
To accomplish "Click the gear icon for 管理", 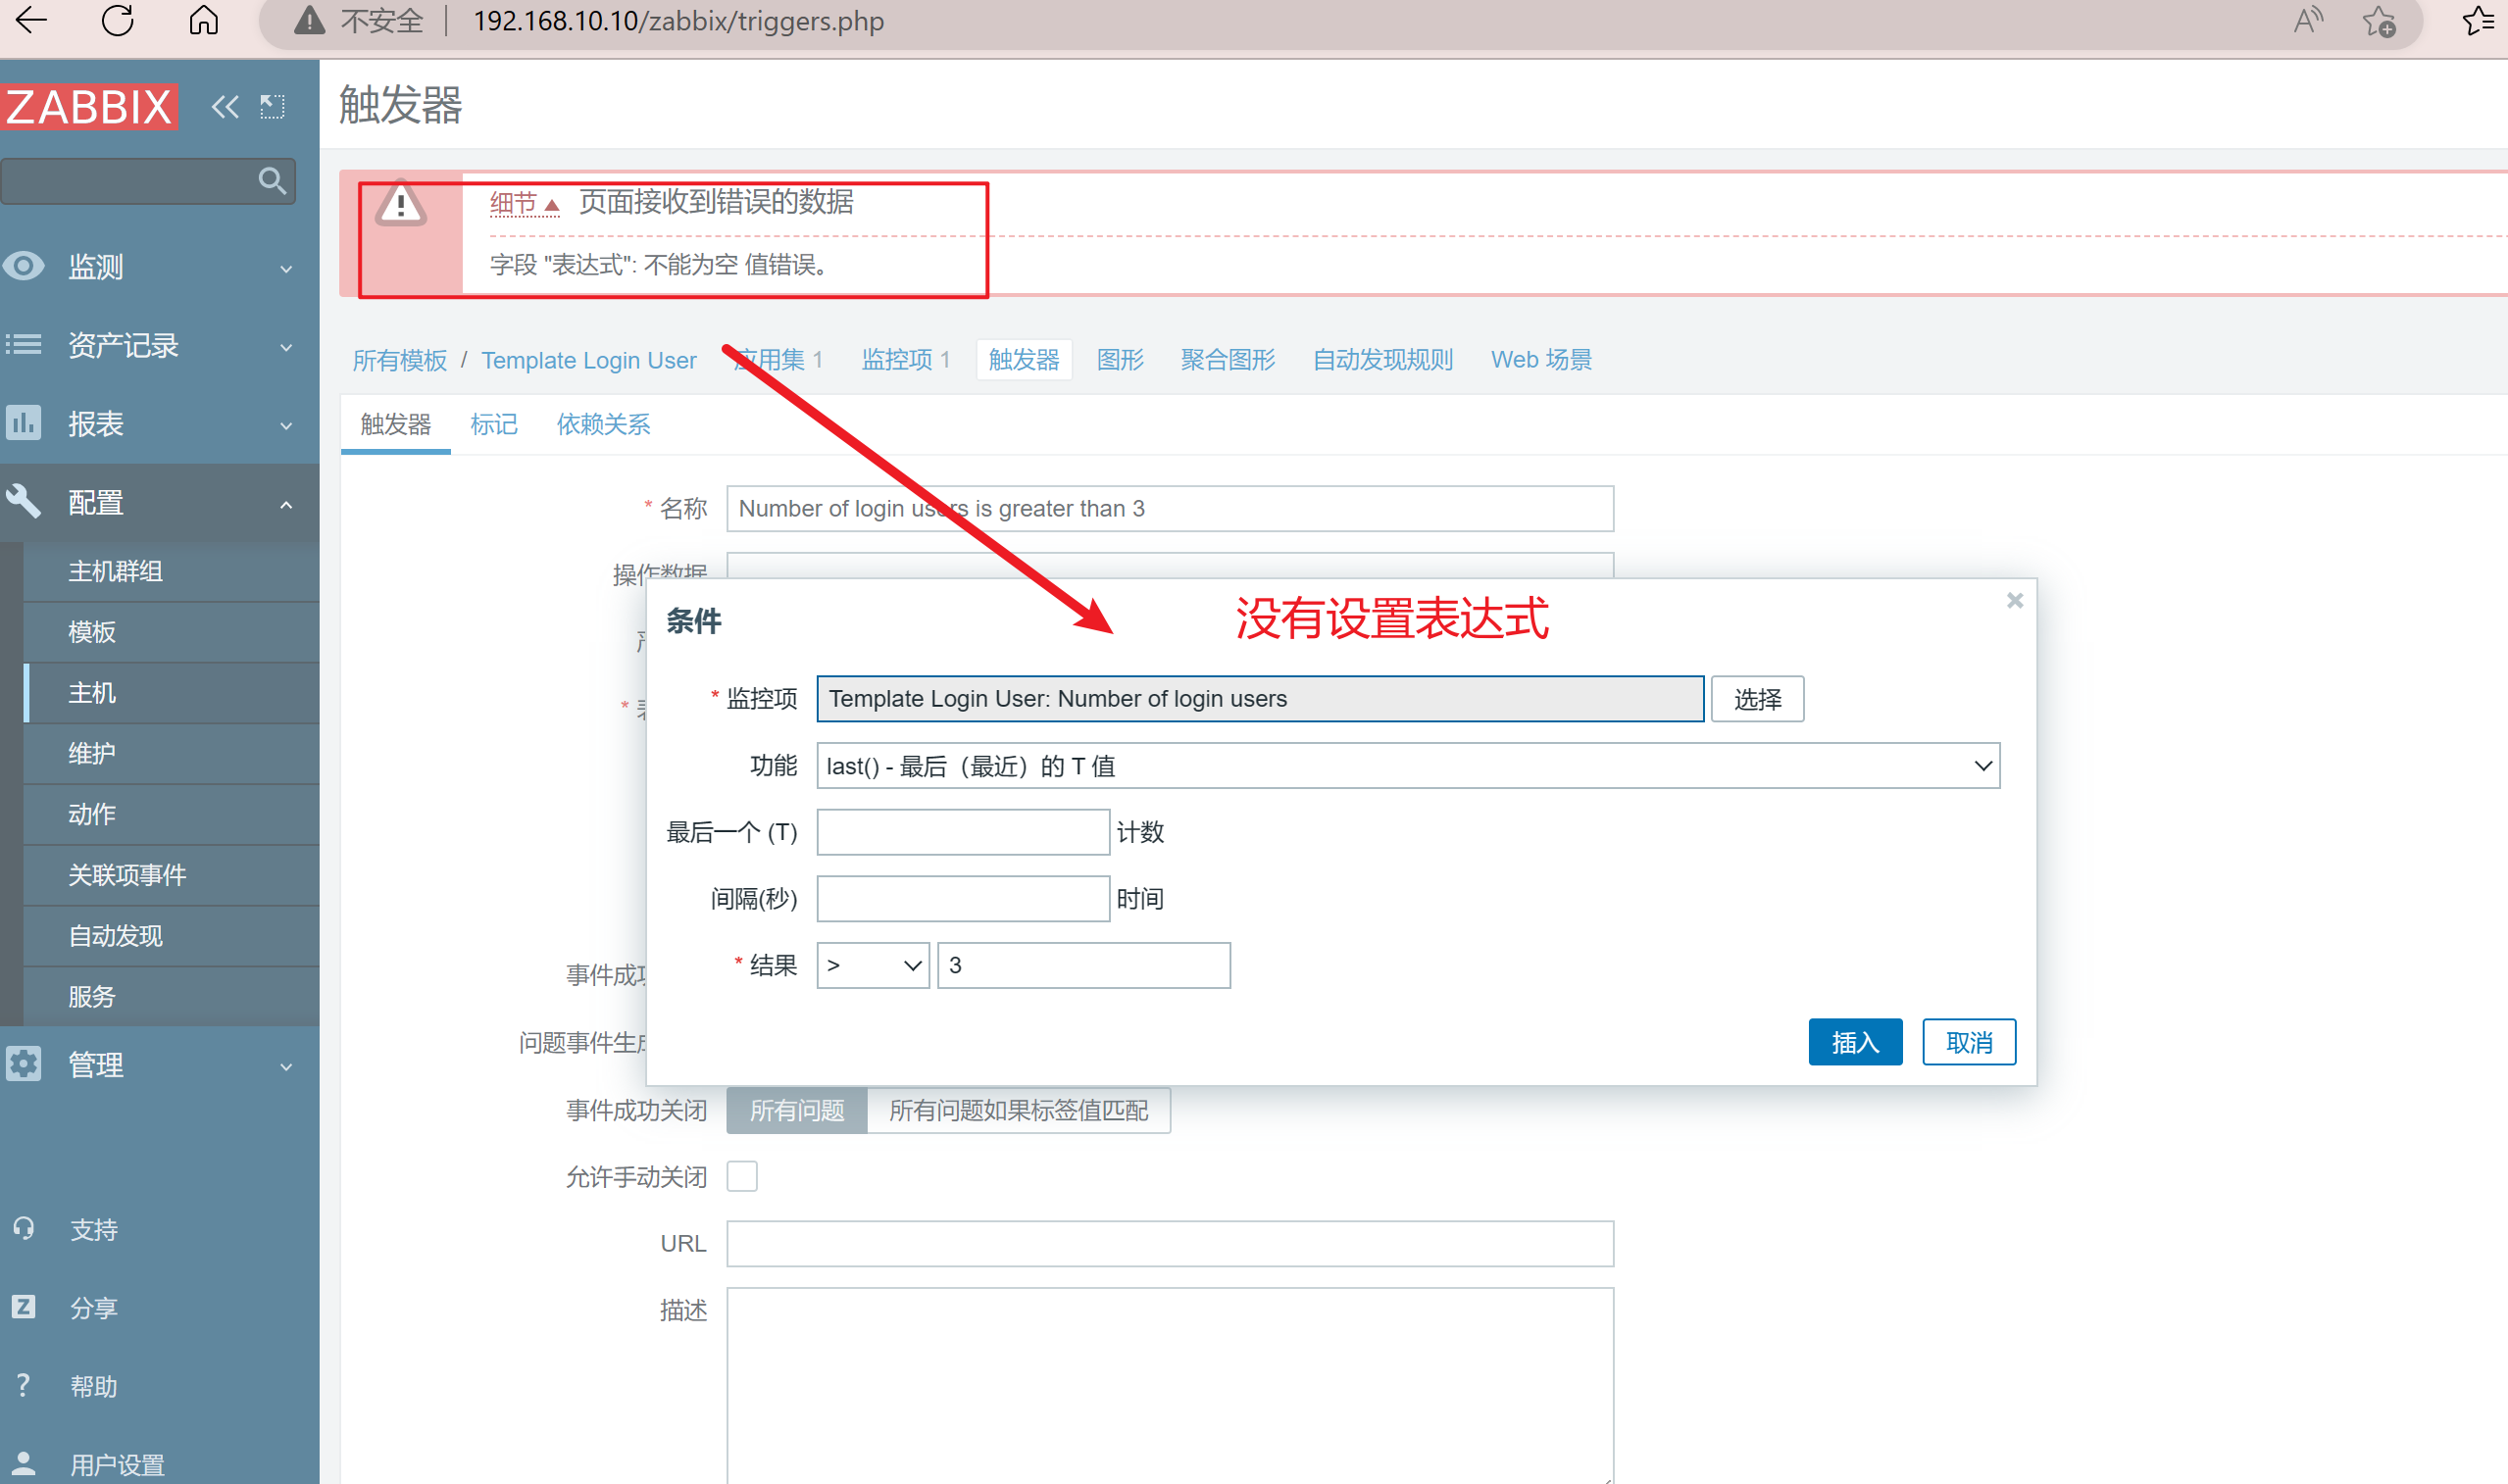I will click(x=24, y=1064).
